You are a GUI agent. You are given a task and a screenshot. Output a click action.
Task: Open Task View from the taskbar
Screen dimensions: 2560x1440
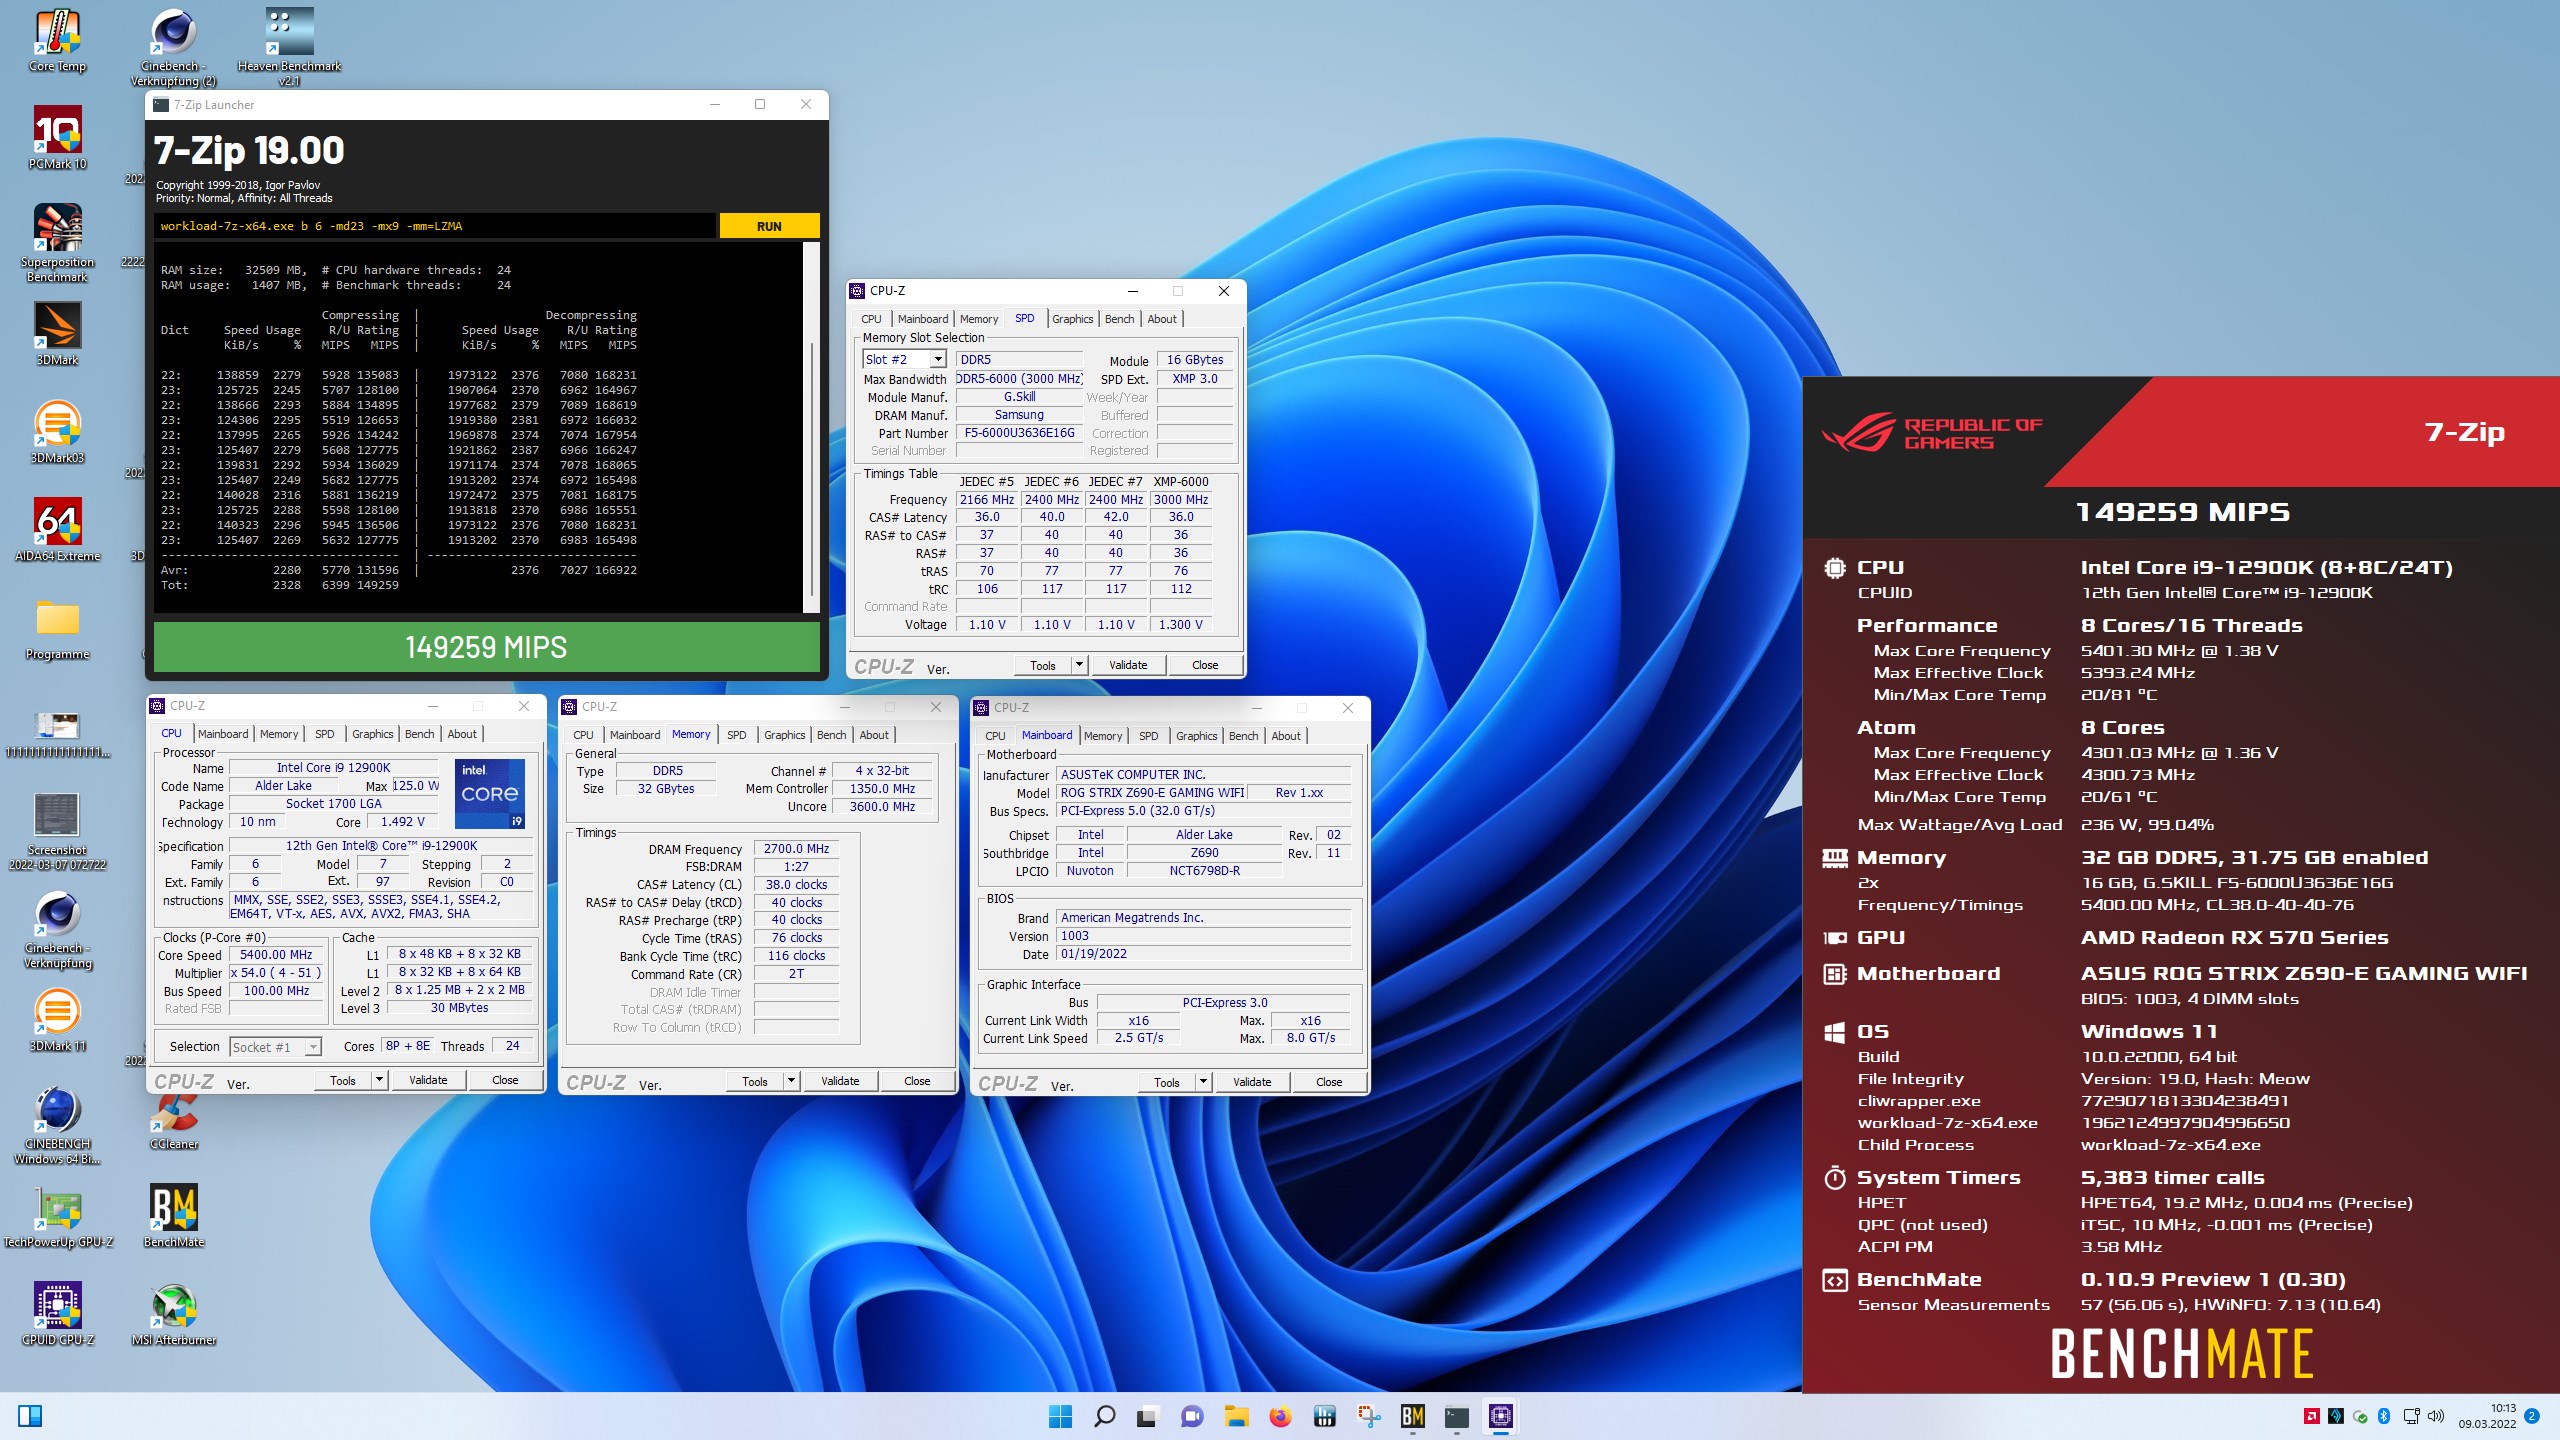[1148, 1416]
